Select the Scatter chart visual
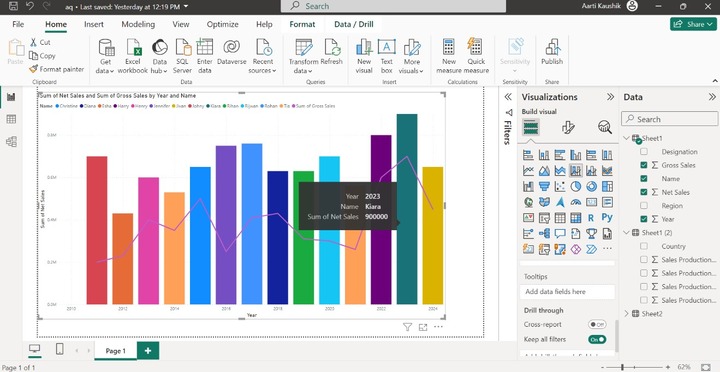 [x=560, y=186]
